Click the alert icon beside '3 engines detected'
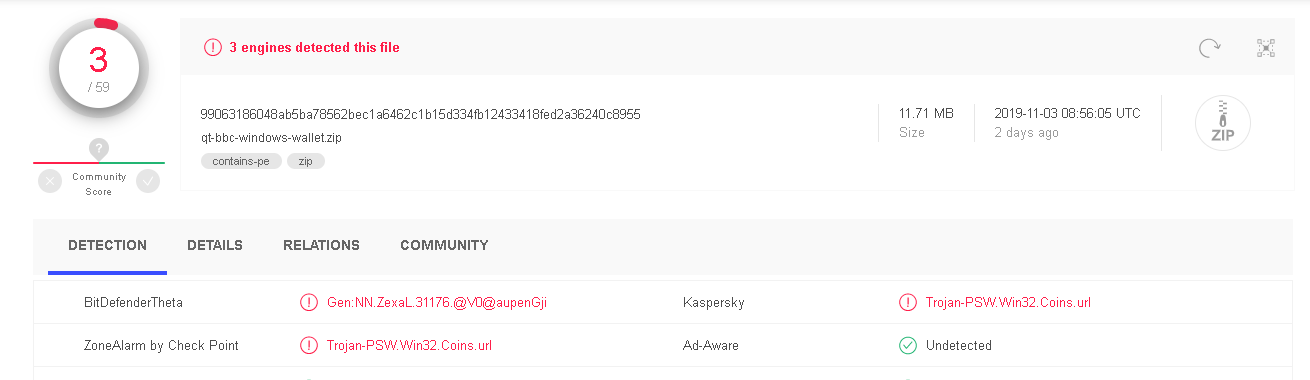 [212, 47]
